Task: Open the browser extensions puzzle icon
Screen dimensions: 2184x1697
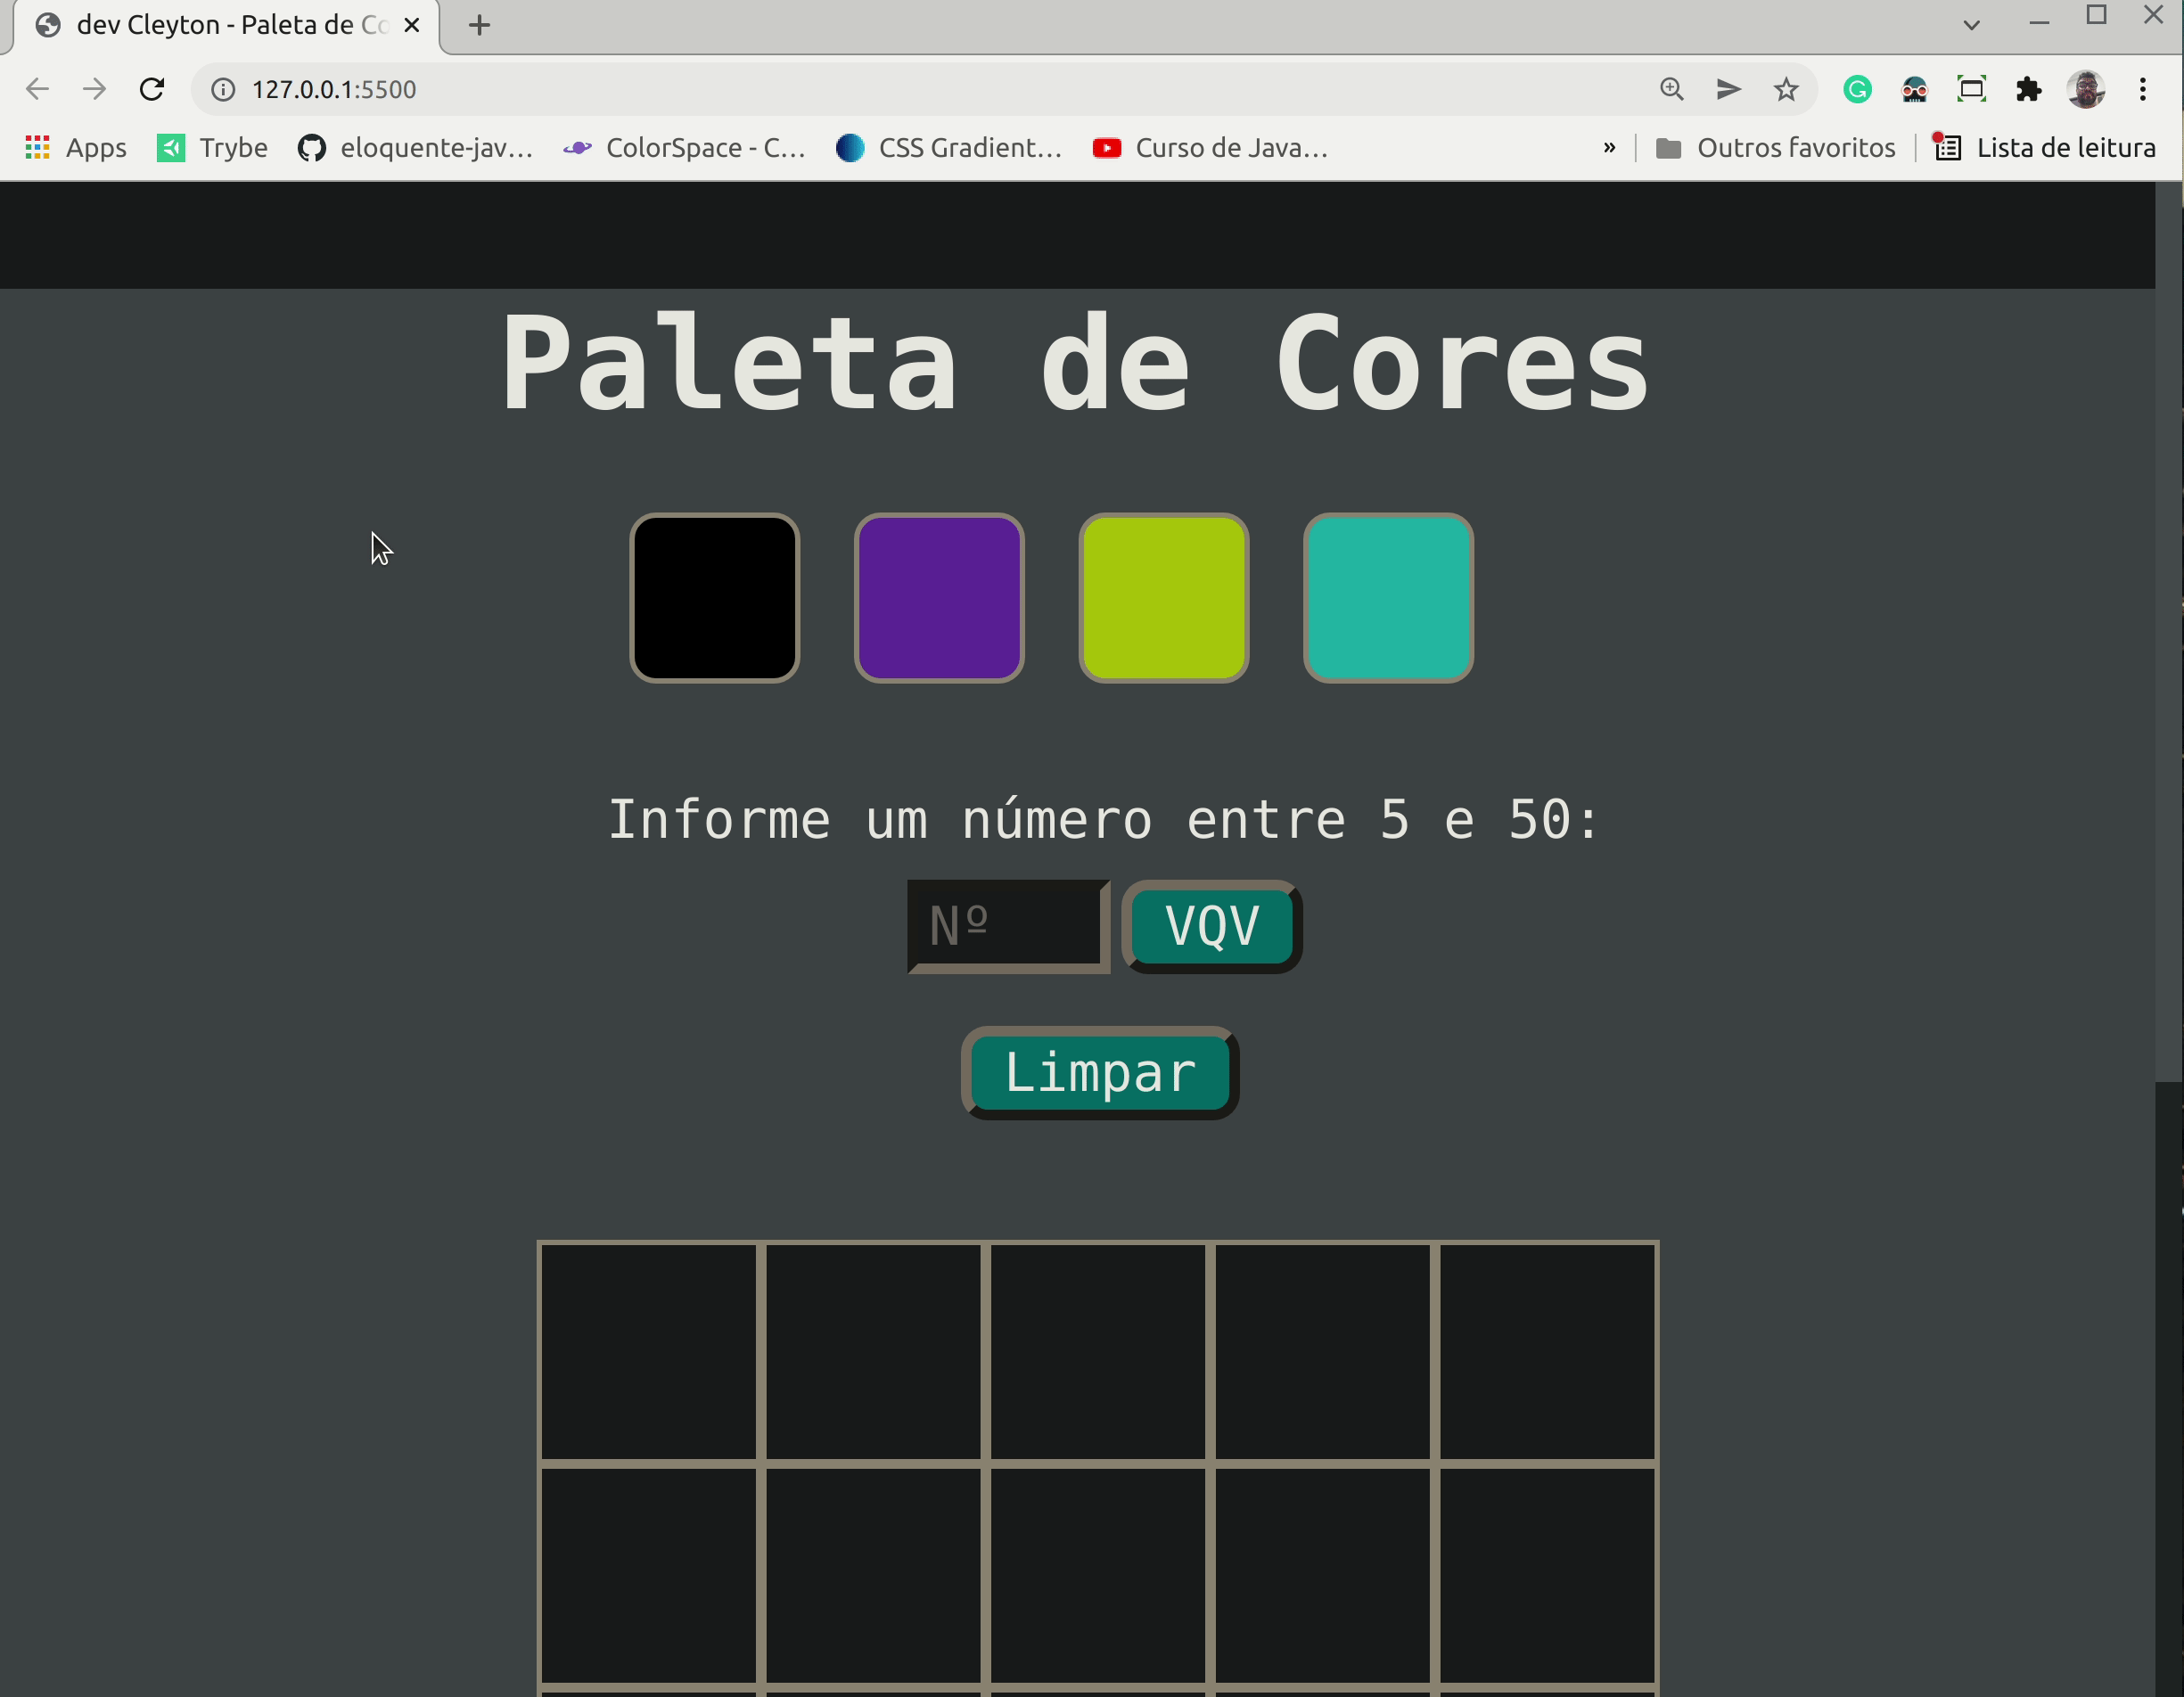Action: [2030, 89]
